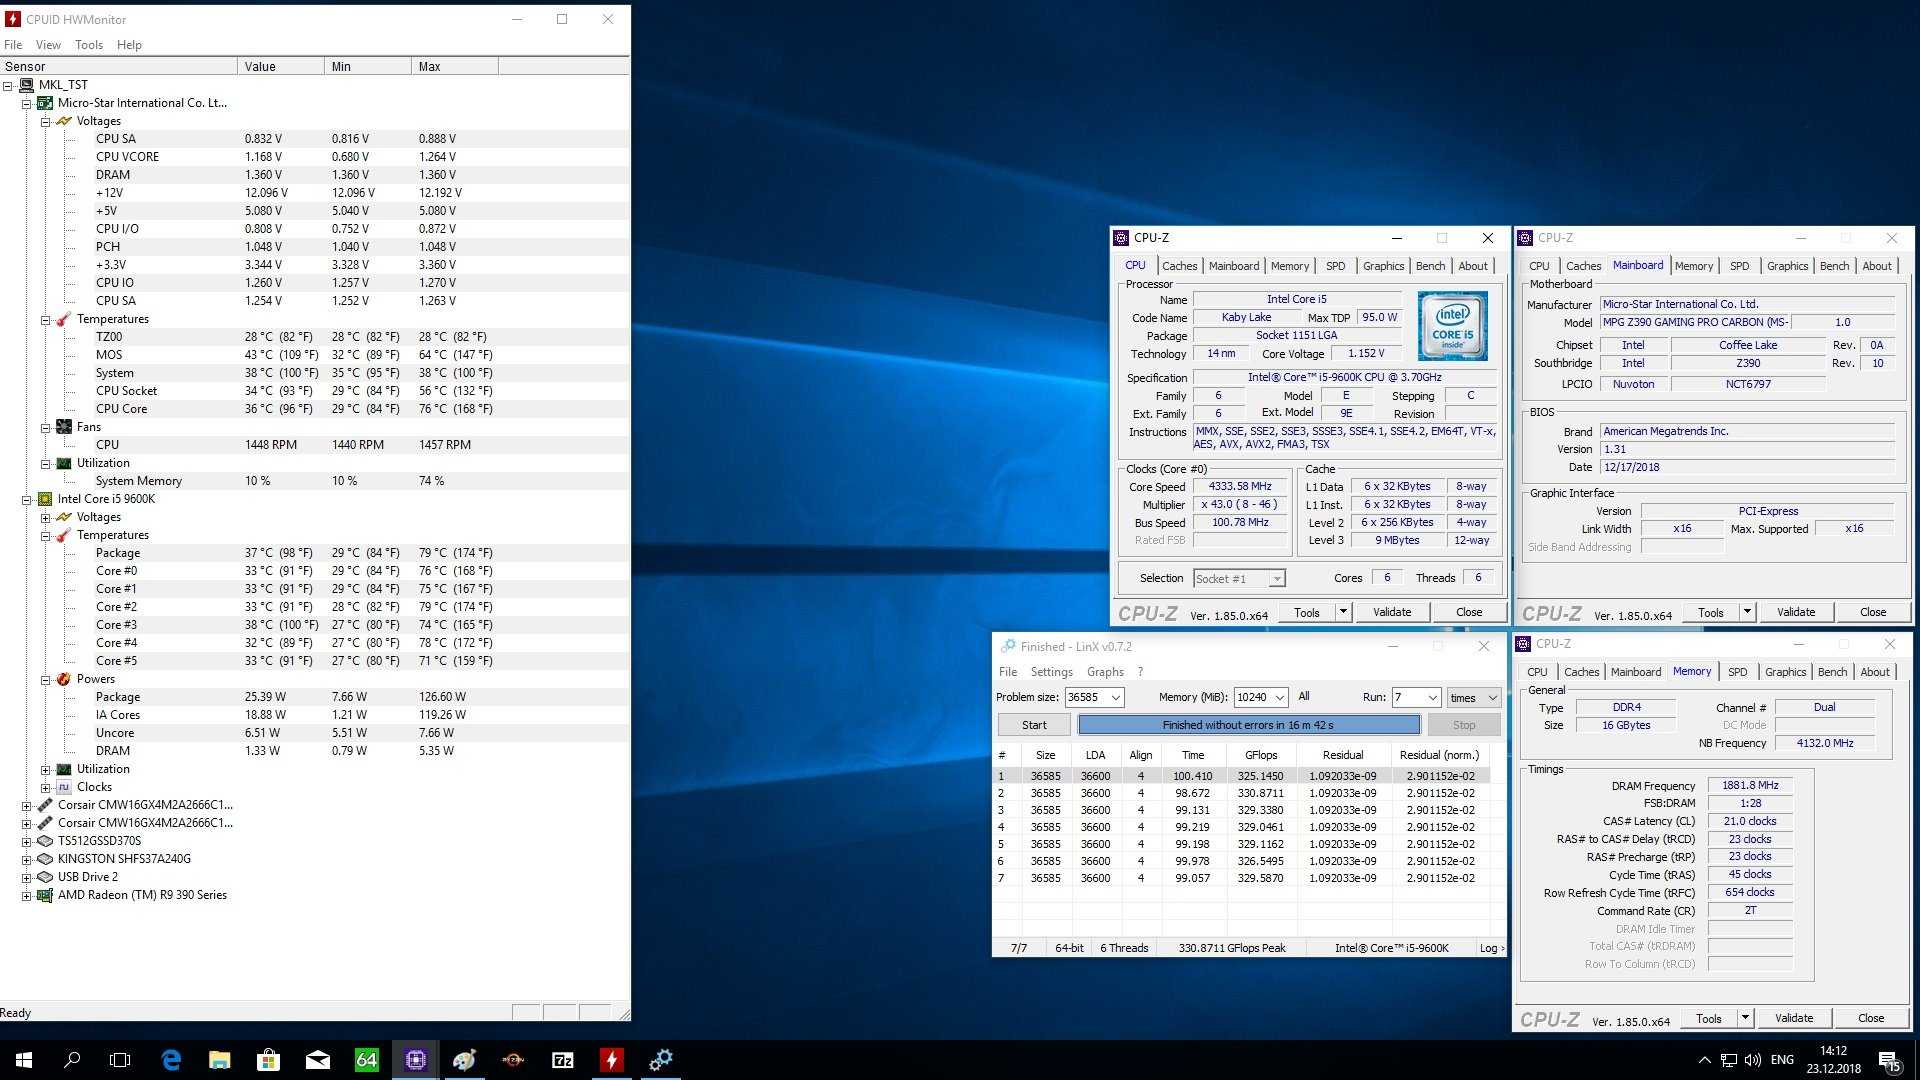
Task: Open the Tools menu in HWMonitor
Action: (x=88, y=45)
